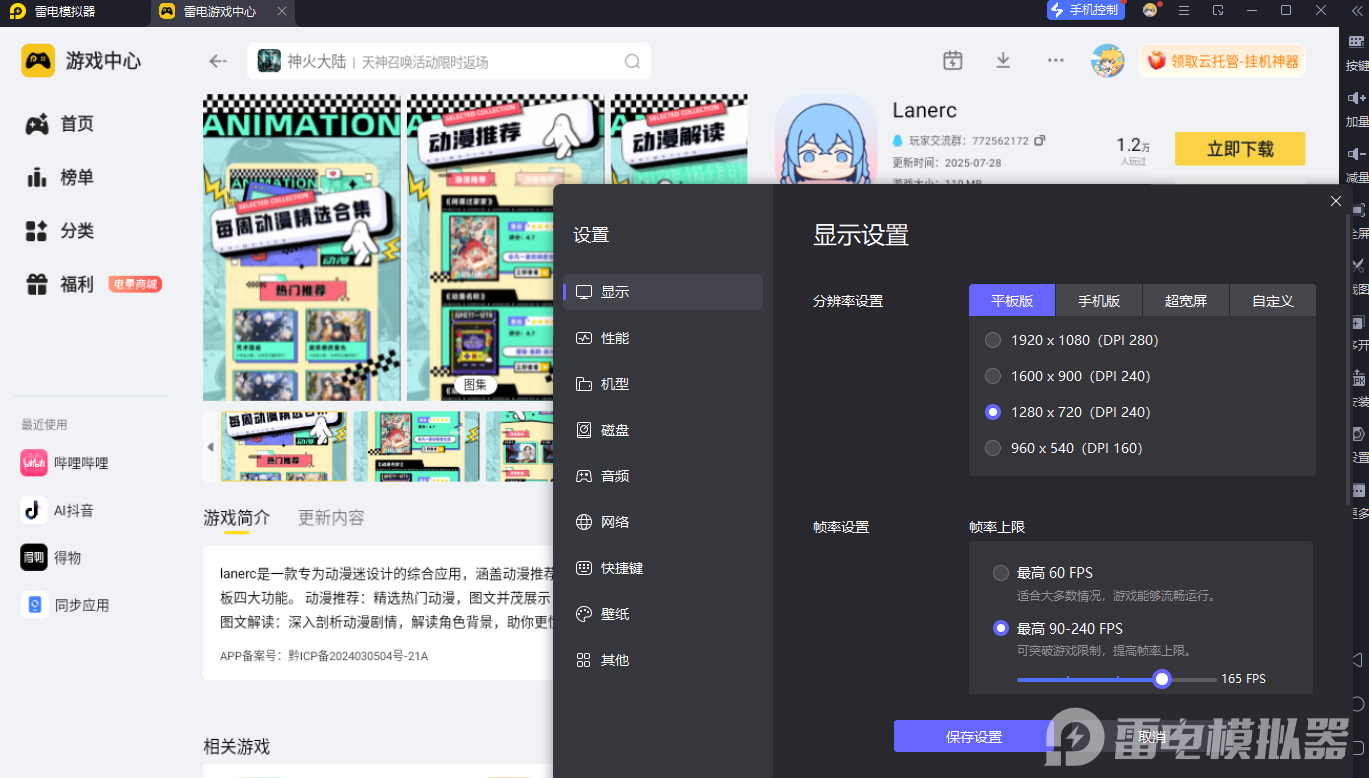
Task: Open the 快捷键 settings section
Action: (x=621, y=568)
